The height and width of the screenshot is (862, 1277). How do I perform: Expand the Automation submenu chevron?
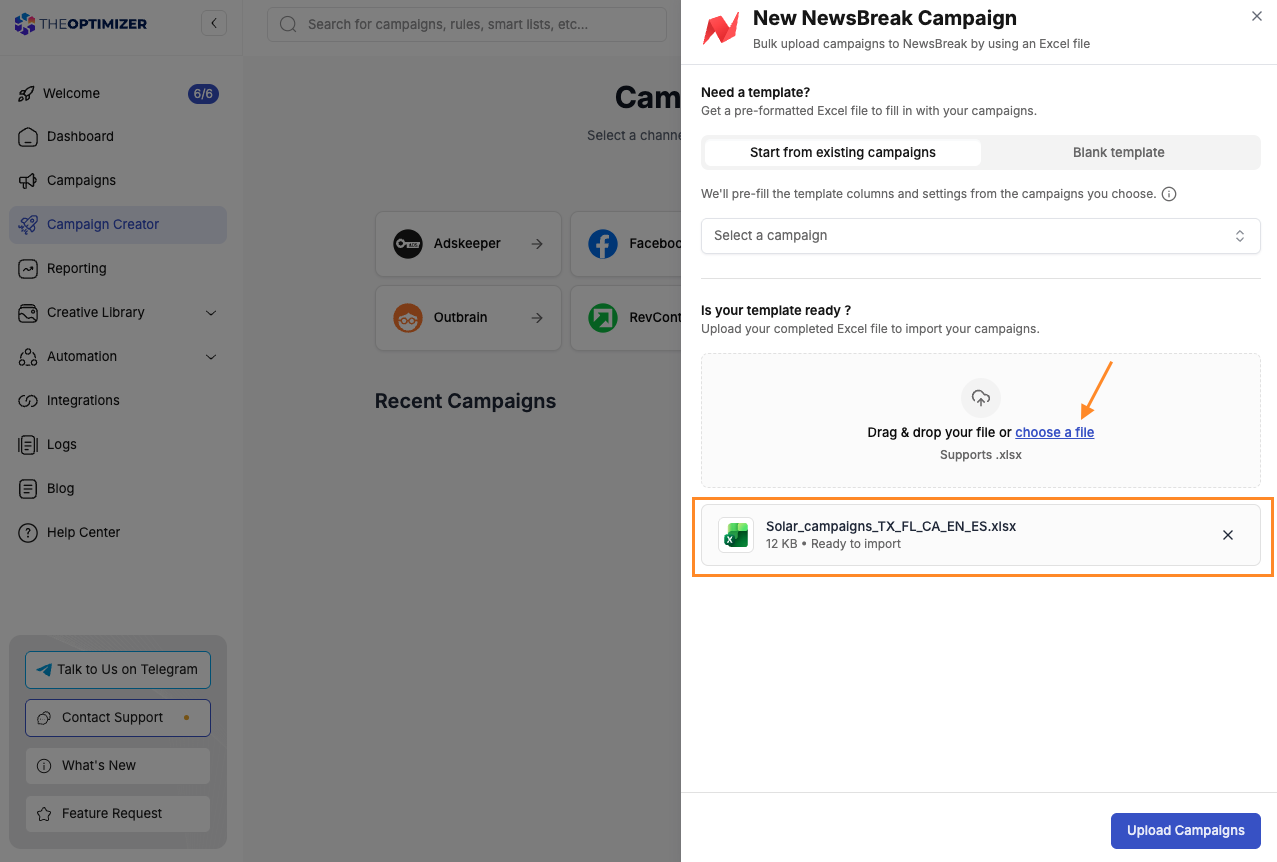211,357
